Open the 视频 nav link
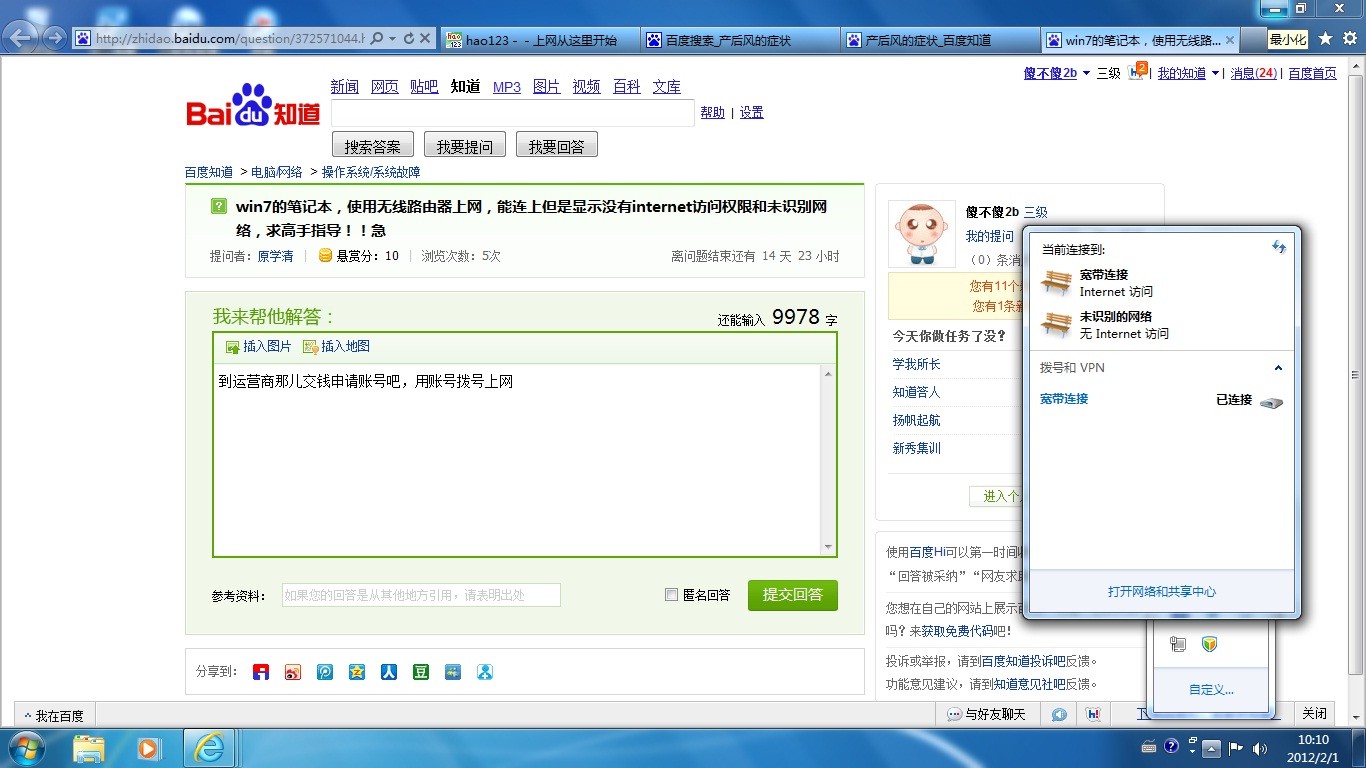This screenshot has height=768, width=1366. [x=586, y=87]
